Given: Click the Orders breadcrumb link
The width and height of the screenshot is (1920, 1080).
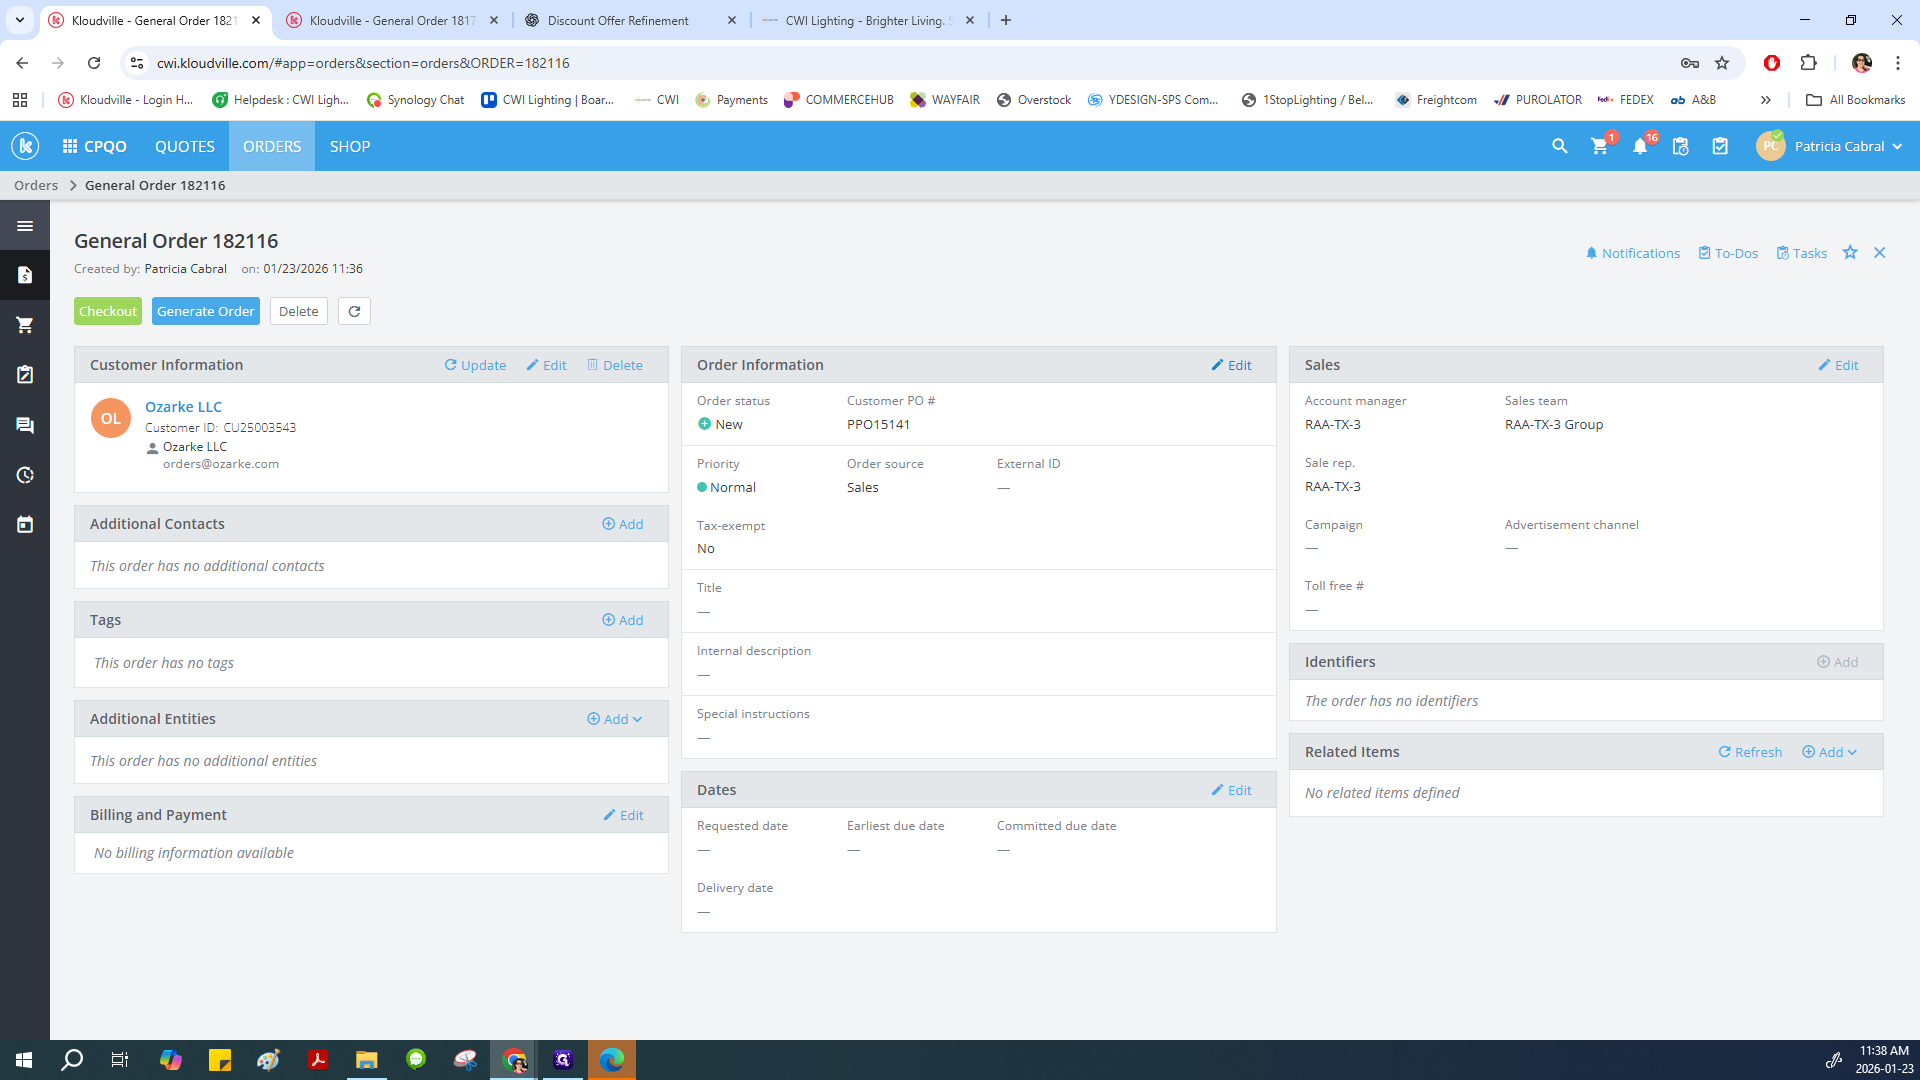Looking at the screenshot, I should coord(36,185).
